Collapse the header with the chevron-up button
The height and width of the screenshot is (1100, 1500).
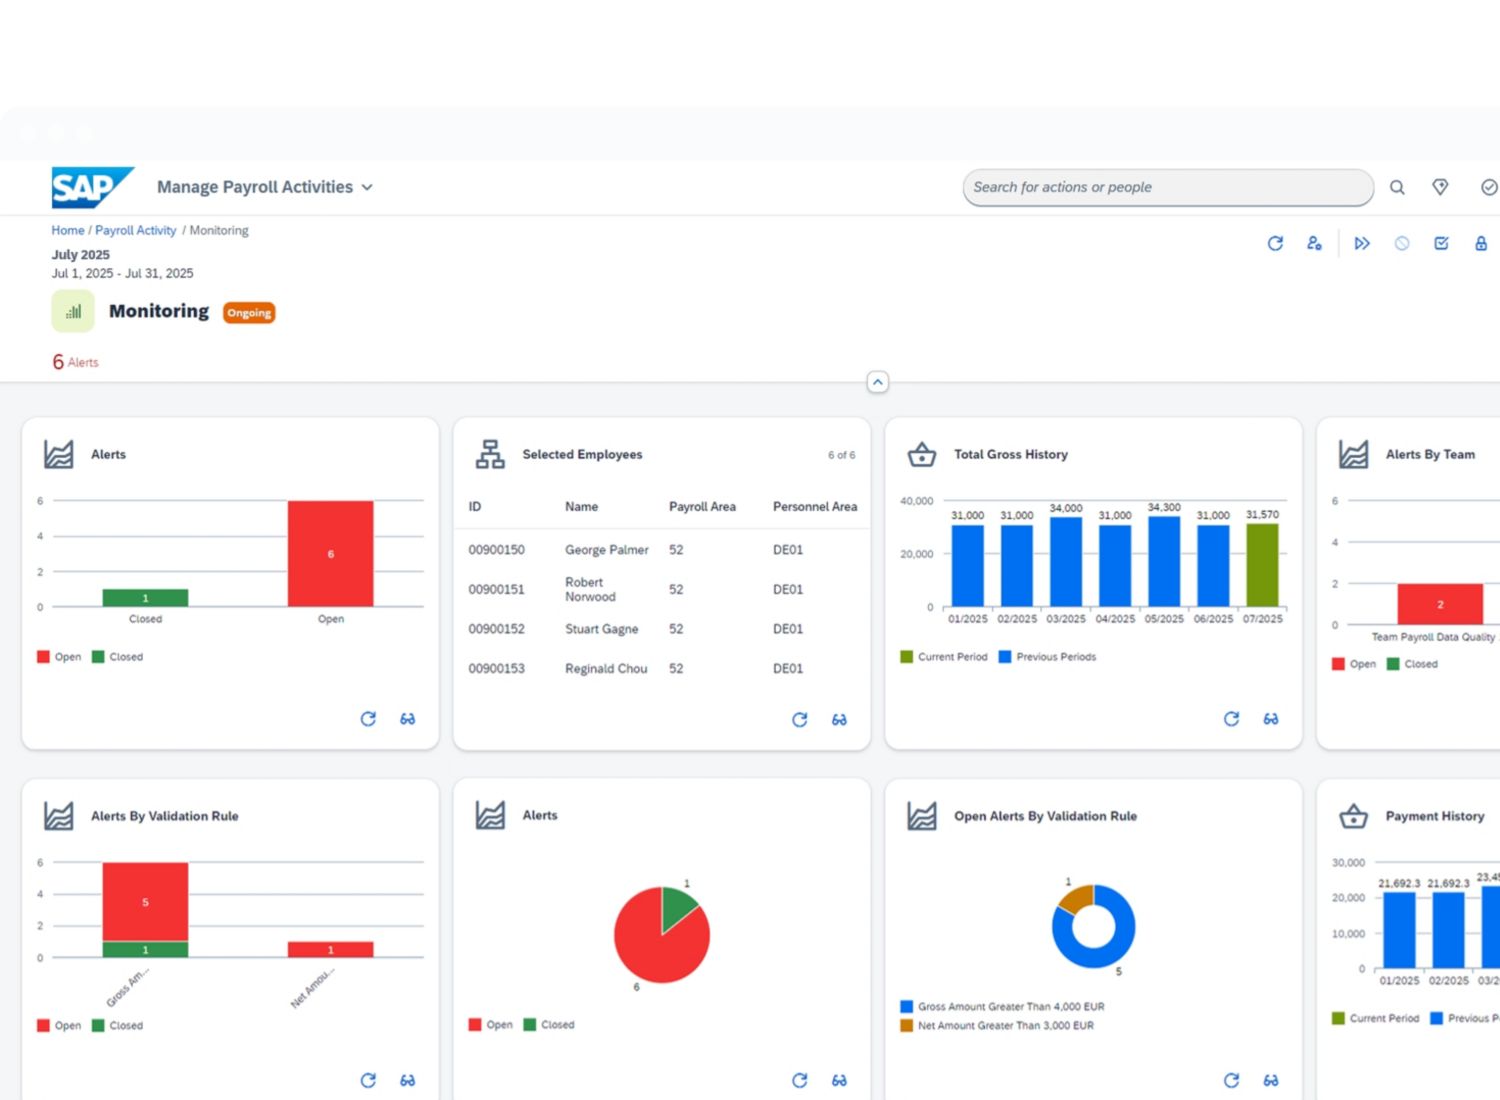877,382
